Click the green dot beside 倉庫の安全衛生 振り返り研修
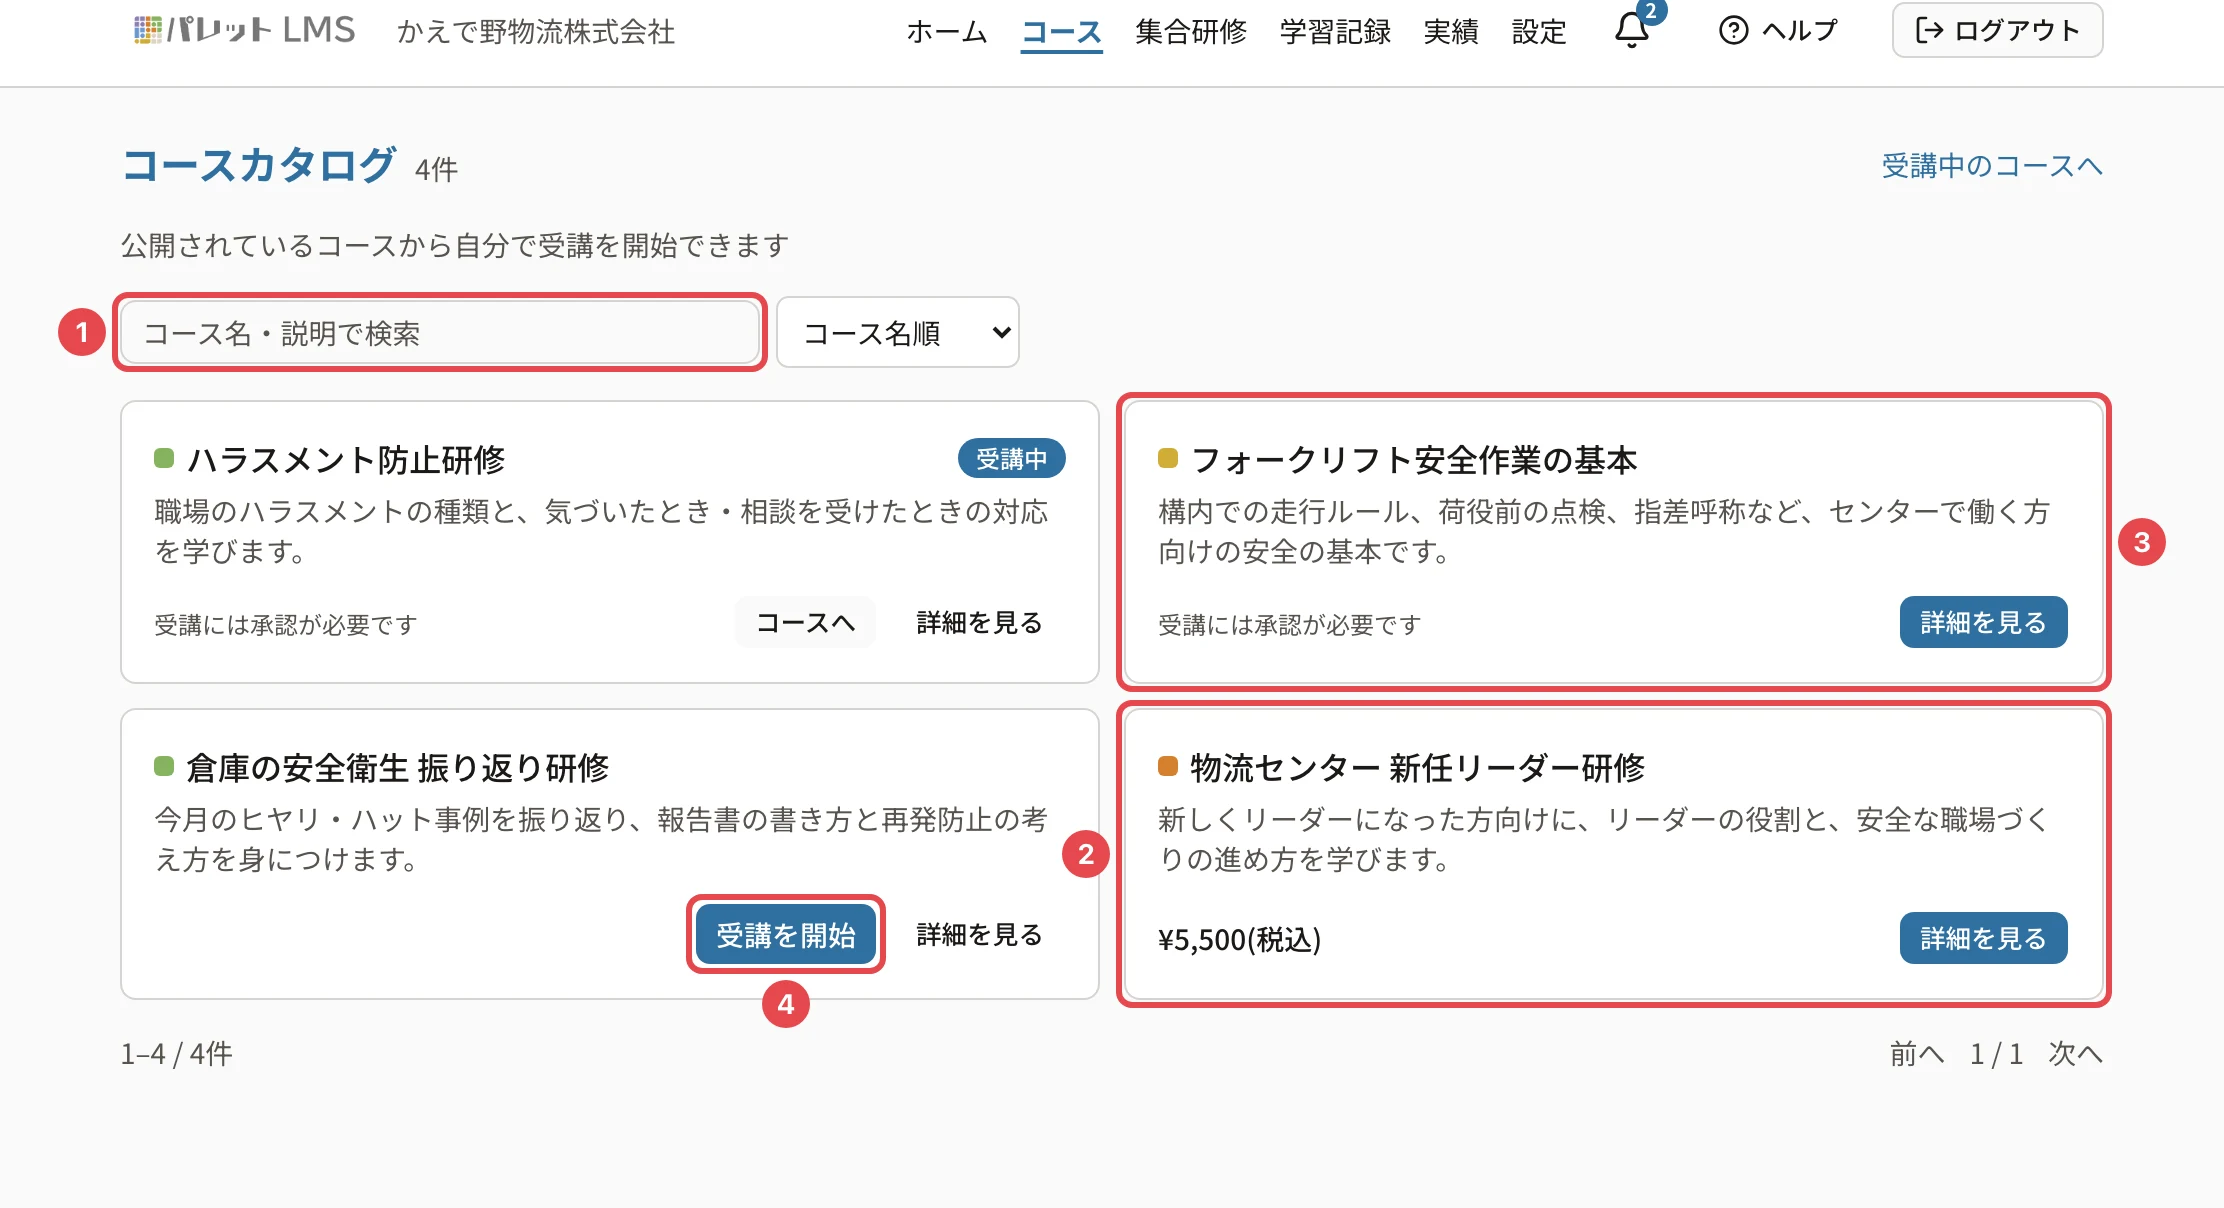The height and width of the screenshot is (1208, 2224). point(164,767)
